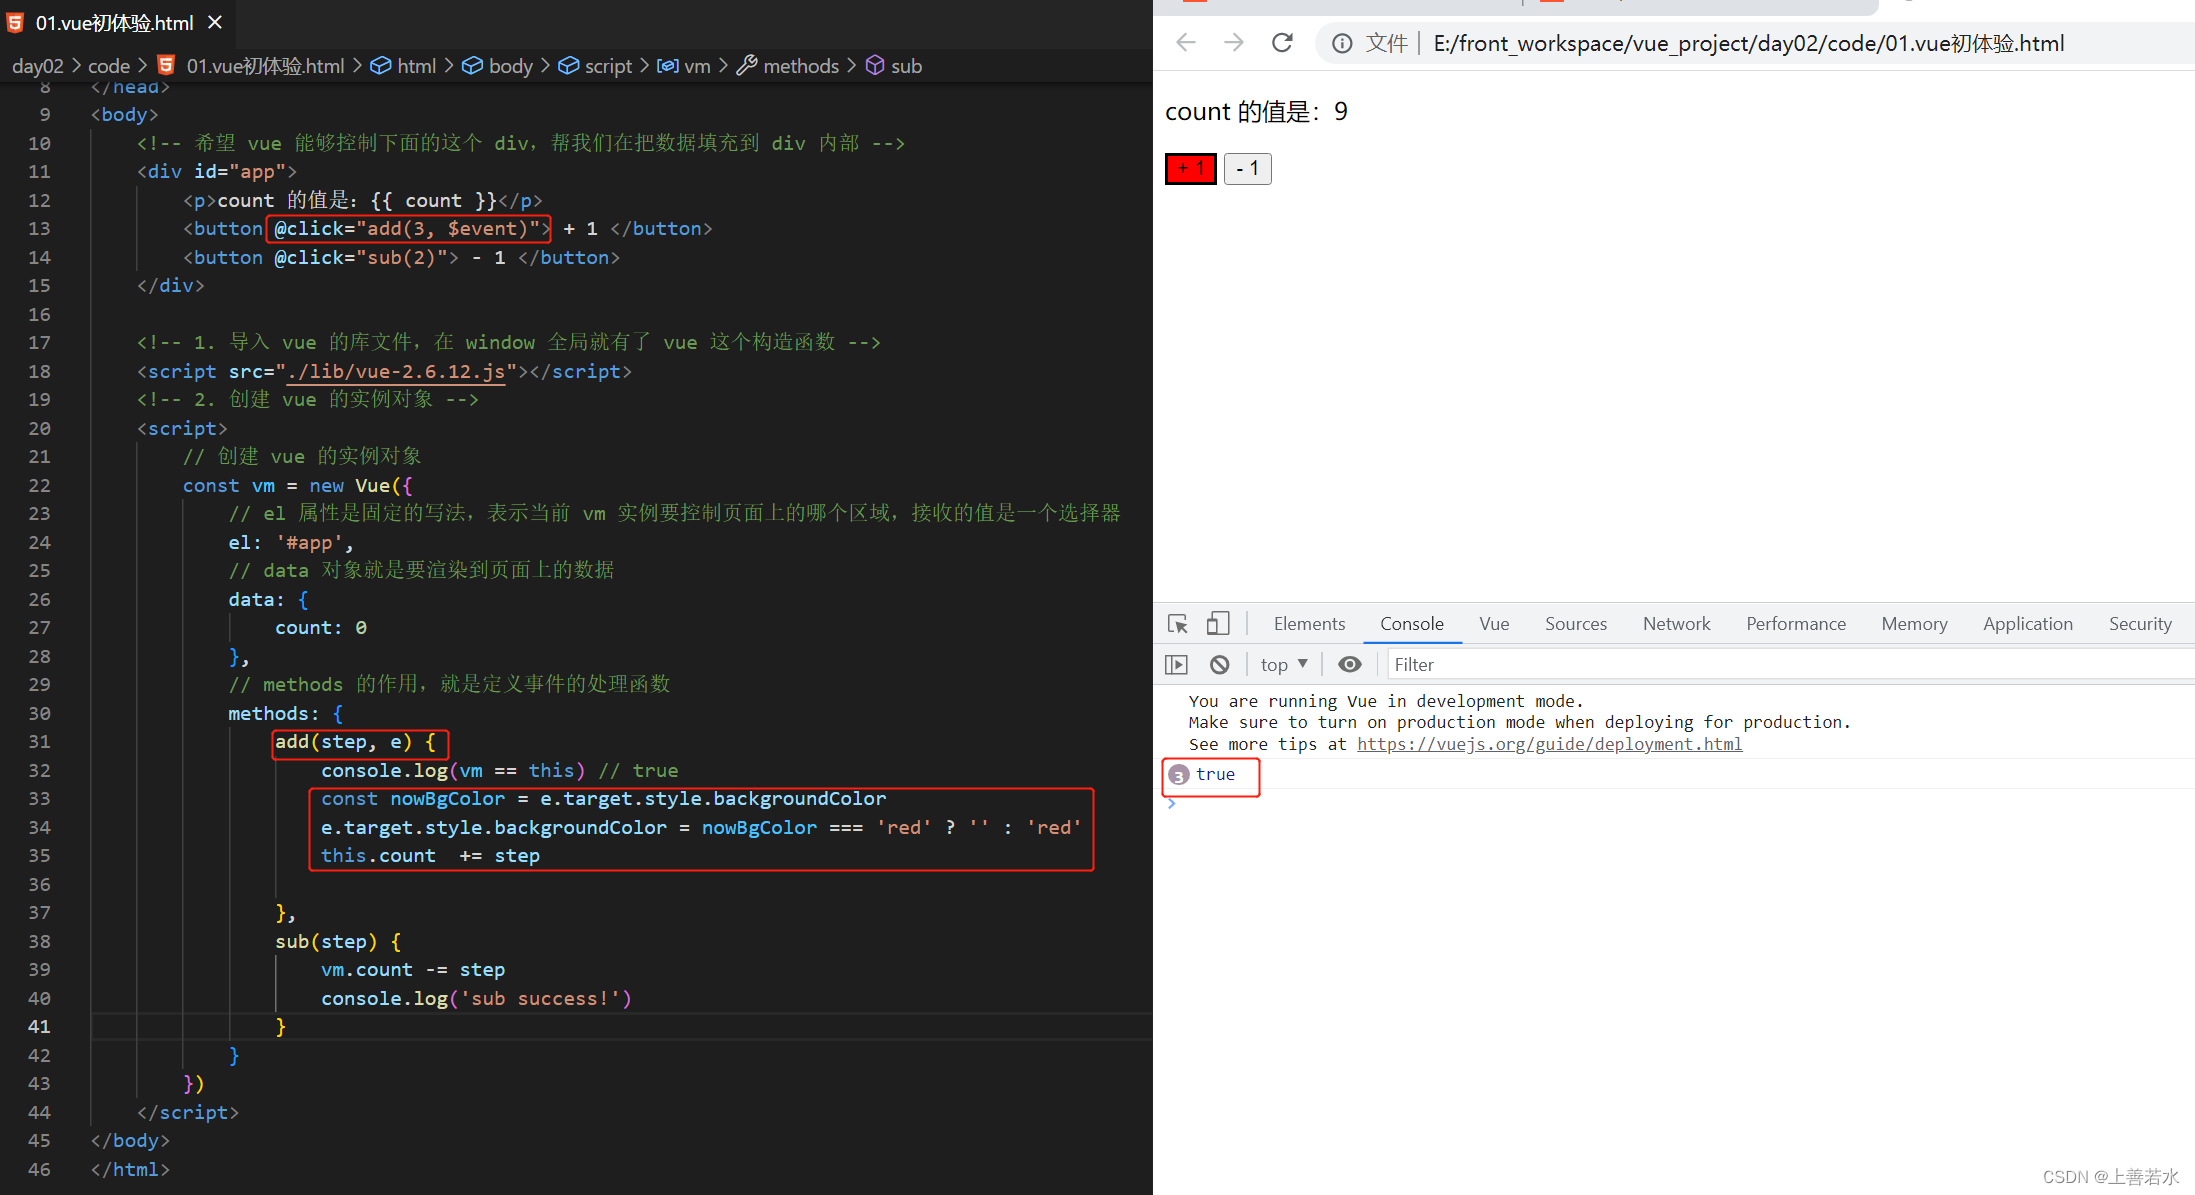Click the +1 red button on page
This screenshot has height=1195, width=2195.
coord(1189,169)
